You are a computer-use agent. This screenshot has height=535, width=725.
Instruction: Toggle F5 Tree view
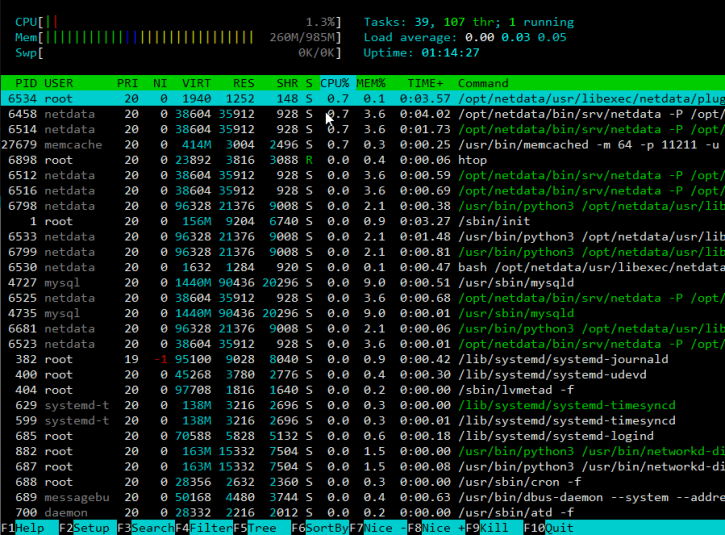[258, 527]
